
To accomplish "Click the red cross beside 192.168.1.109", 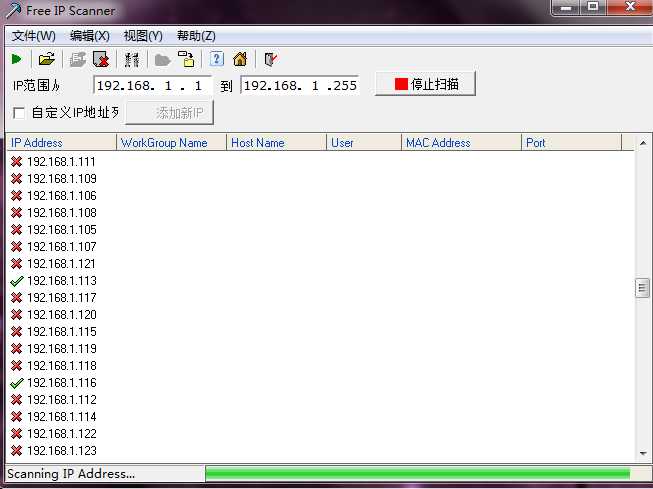I will pos(17,179).
